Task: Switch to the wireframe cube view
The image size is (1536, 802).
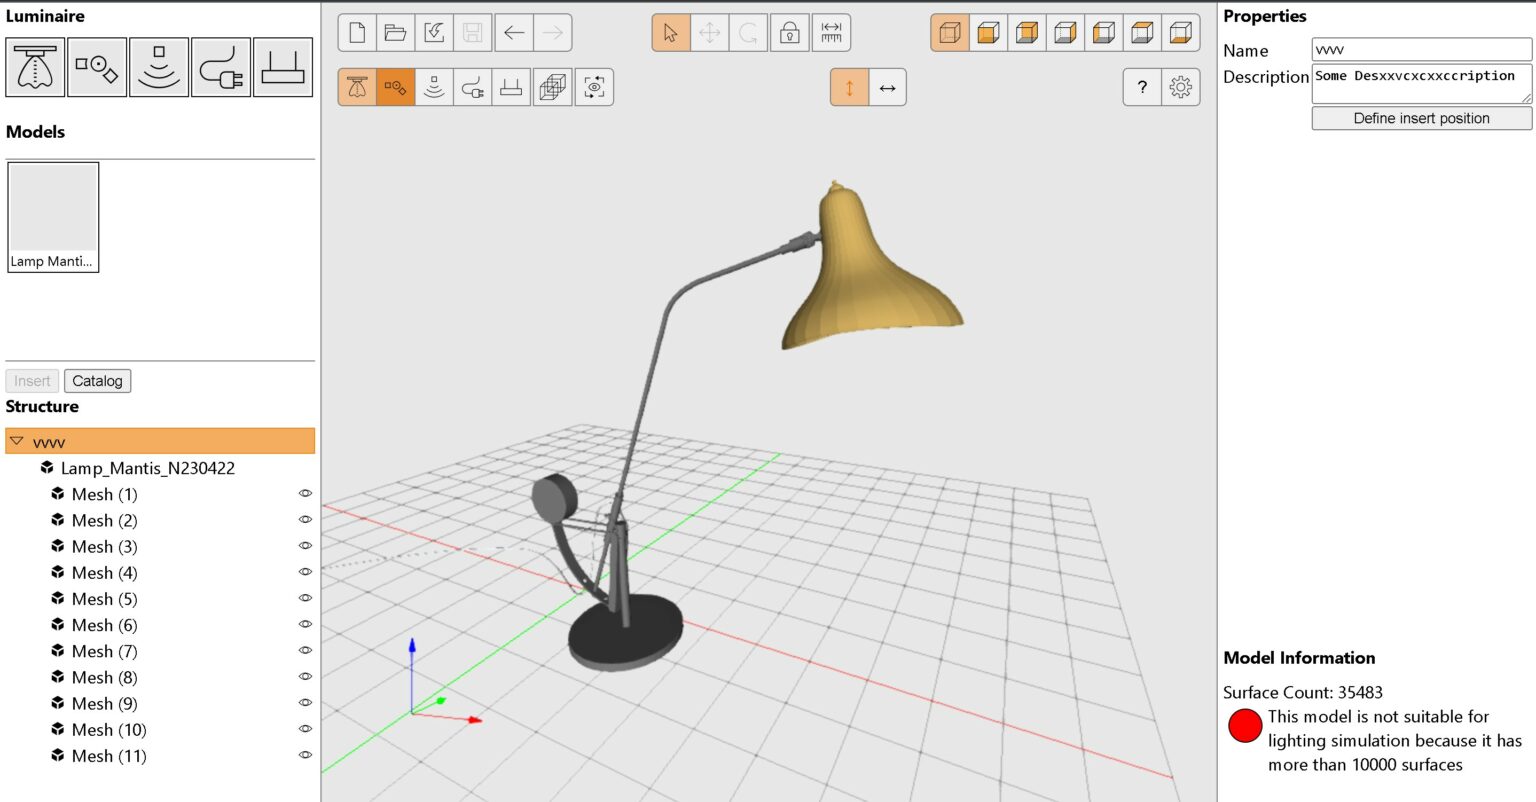Action: point(552,88)
